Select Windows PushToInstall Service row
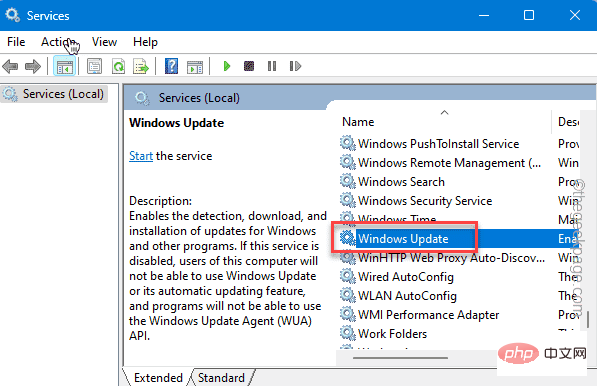The height and width of the screenshot is (386, 597). click(460, 144)
